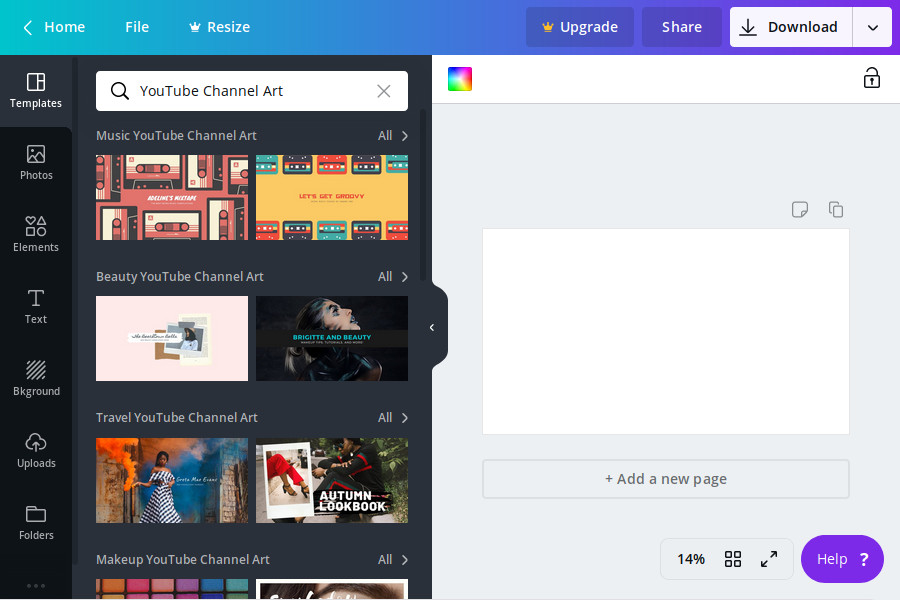Select the Text tool in sidebar
The height and width of the screenshot is (600, 900).
coord(36,306)
